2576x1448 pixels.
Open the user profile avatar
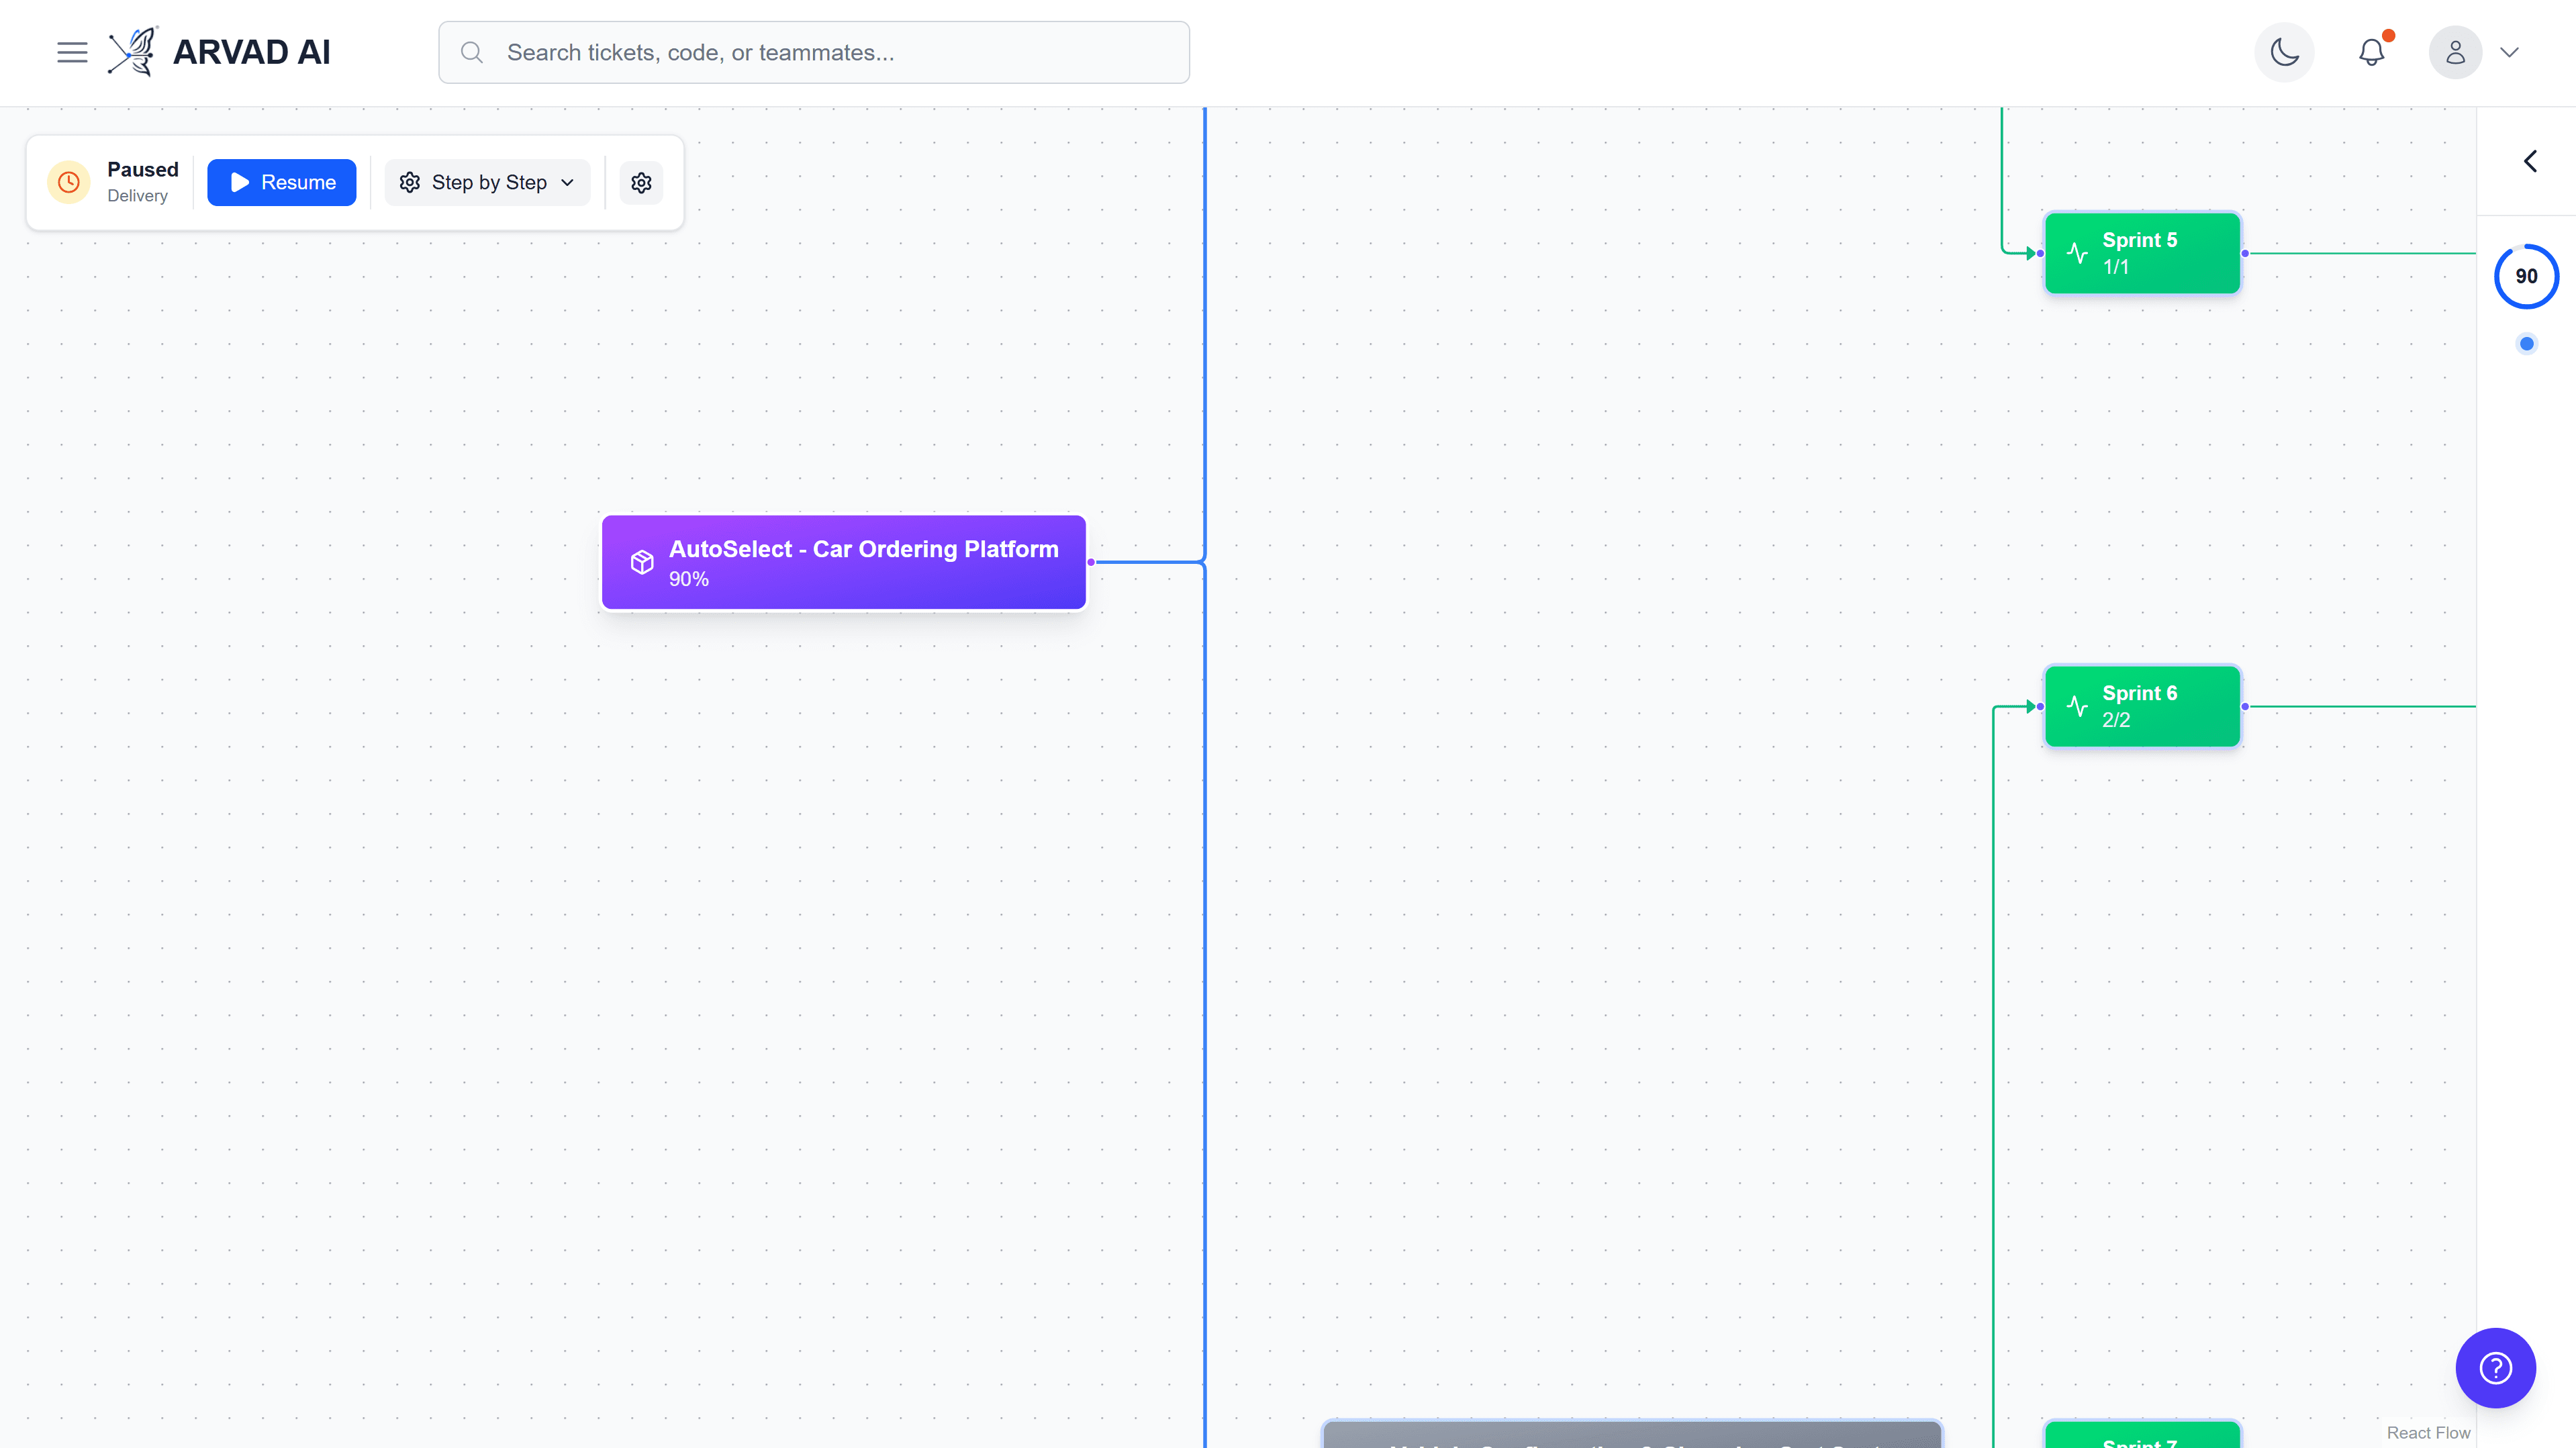click(x=2455, y=52)
